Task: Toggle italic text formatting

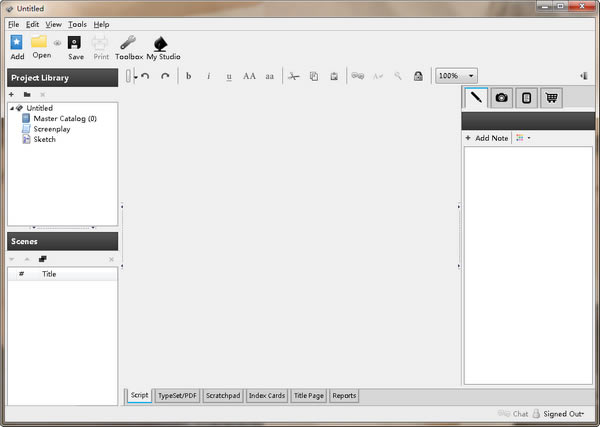Action: click(209, 76)
